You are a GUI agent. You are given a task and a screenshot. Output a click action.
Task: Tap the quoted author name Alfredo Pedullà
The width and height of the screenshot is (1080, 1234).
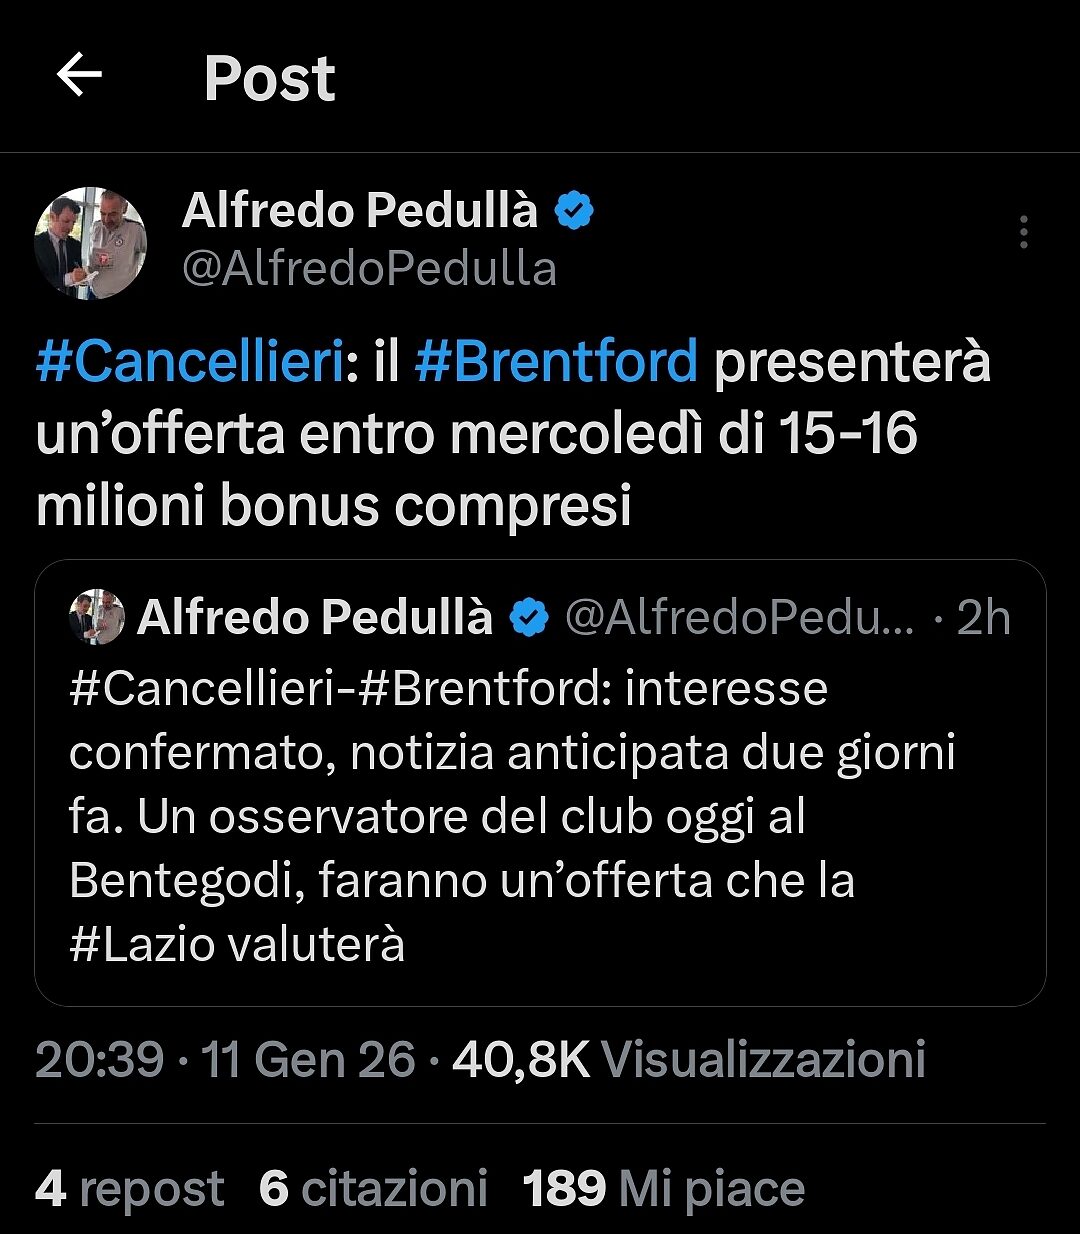(315, 618)
